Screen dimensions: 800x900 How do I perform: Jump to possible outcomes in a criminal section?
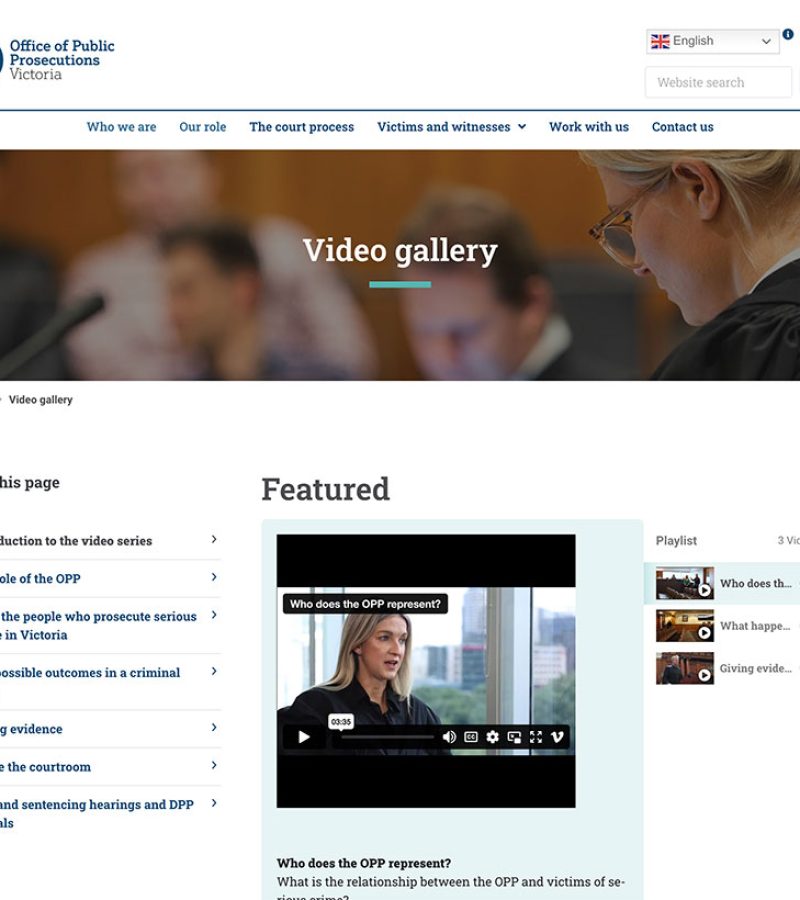point(90,673)
